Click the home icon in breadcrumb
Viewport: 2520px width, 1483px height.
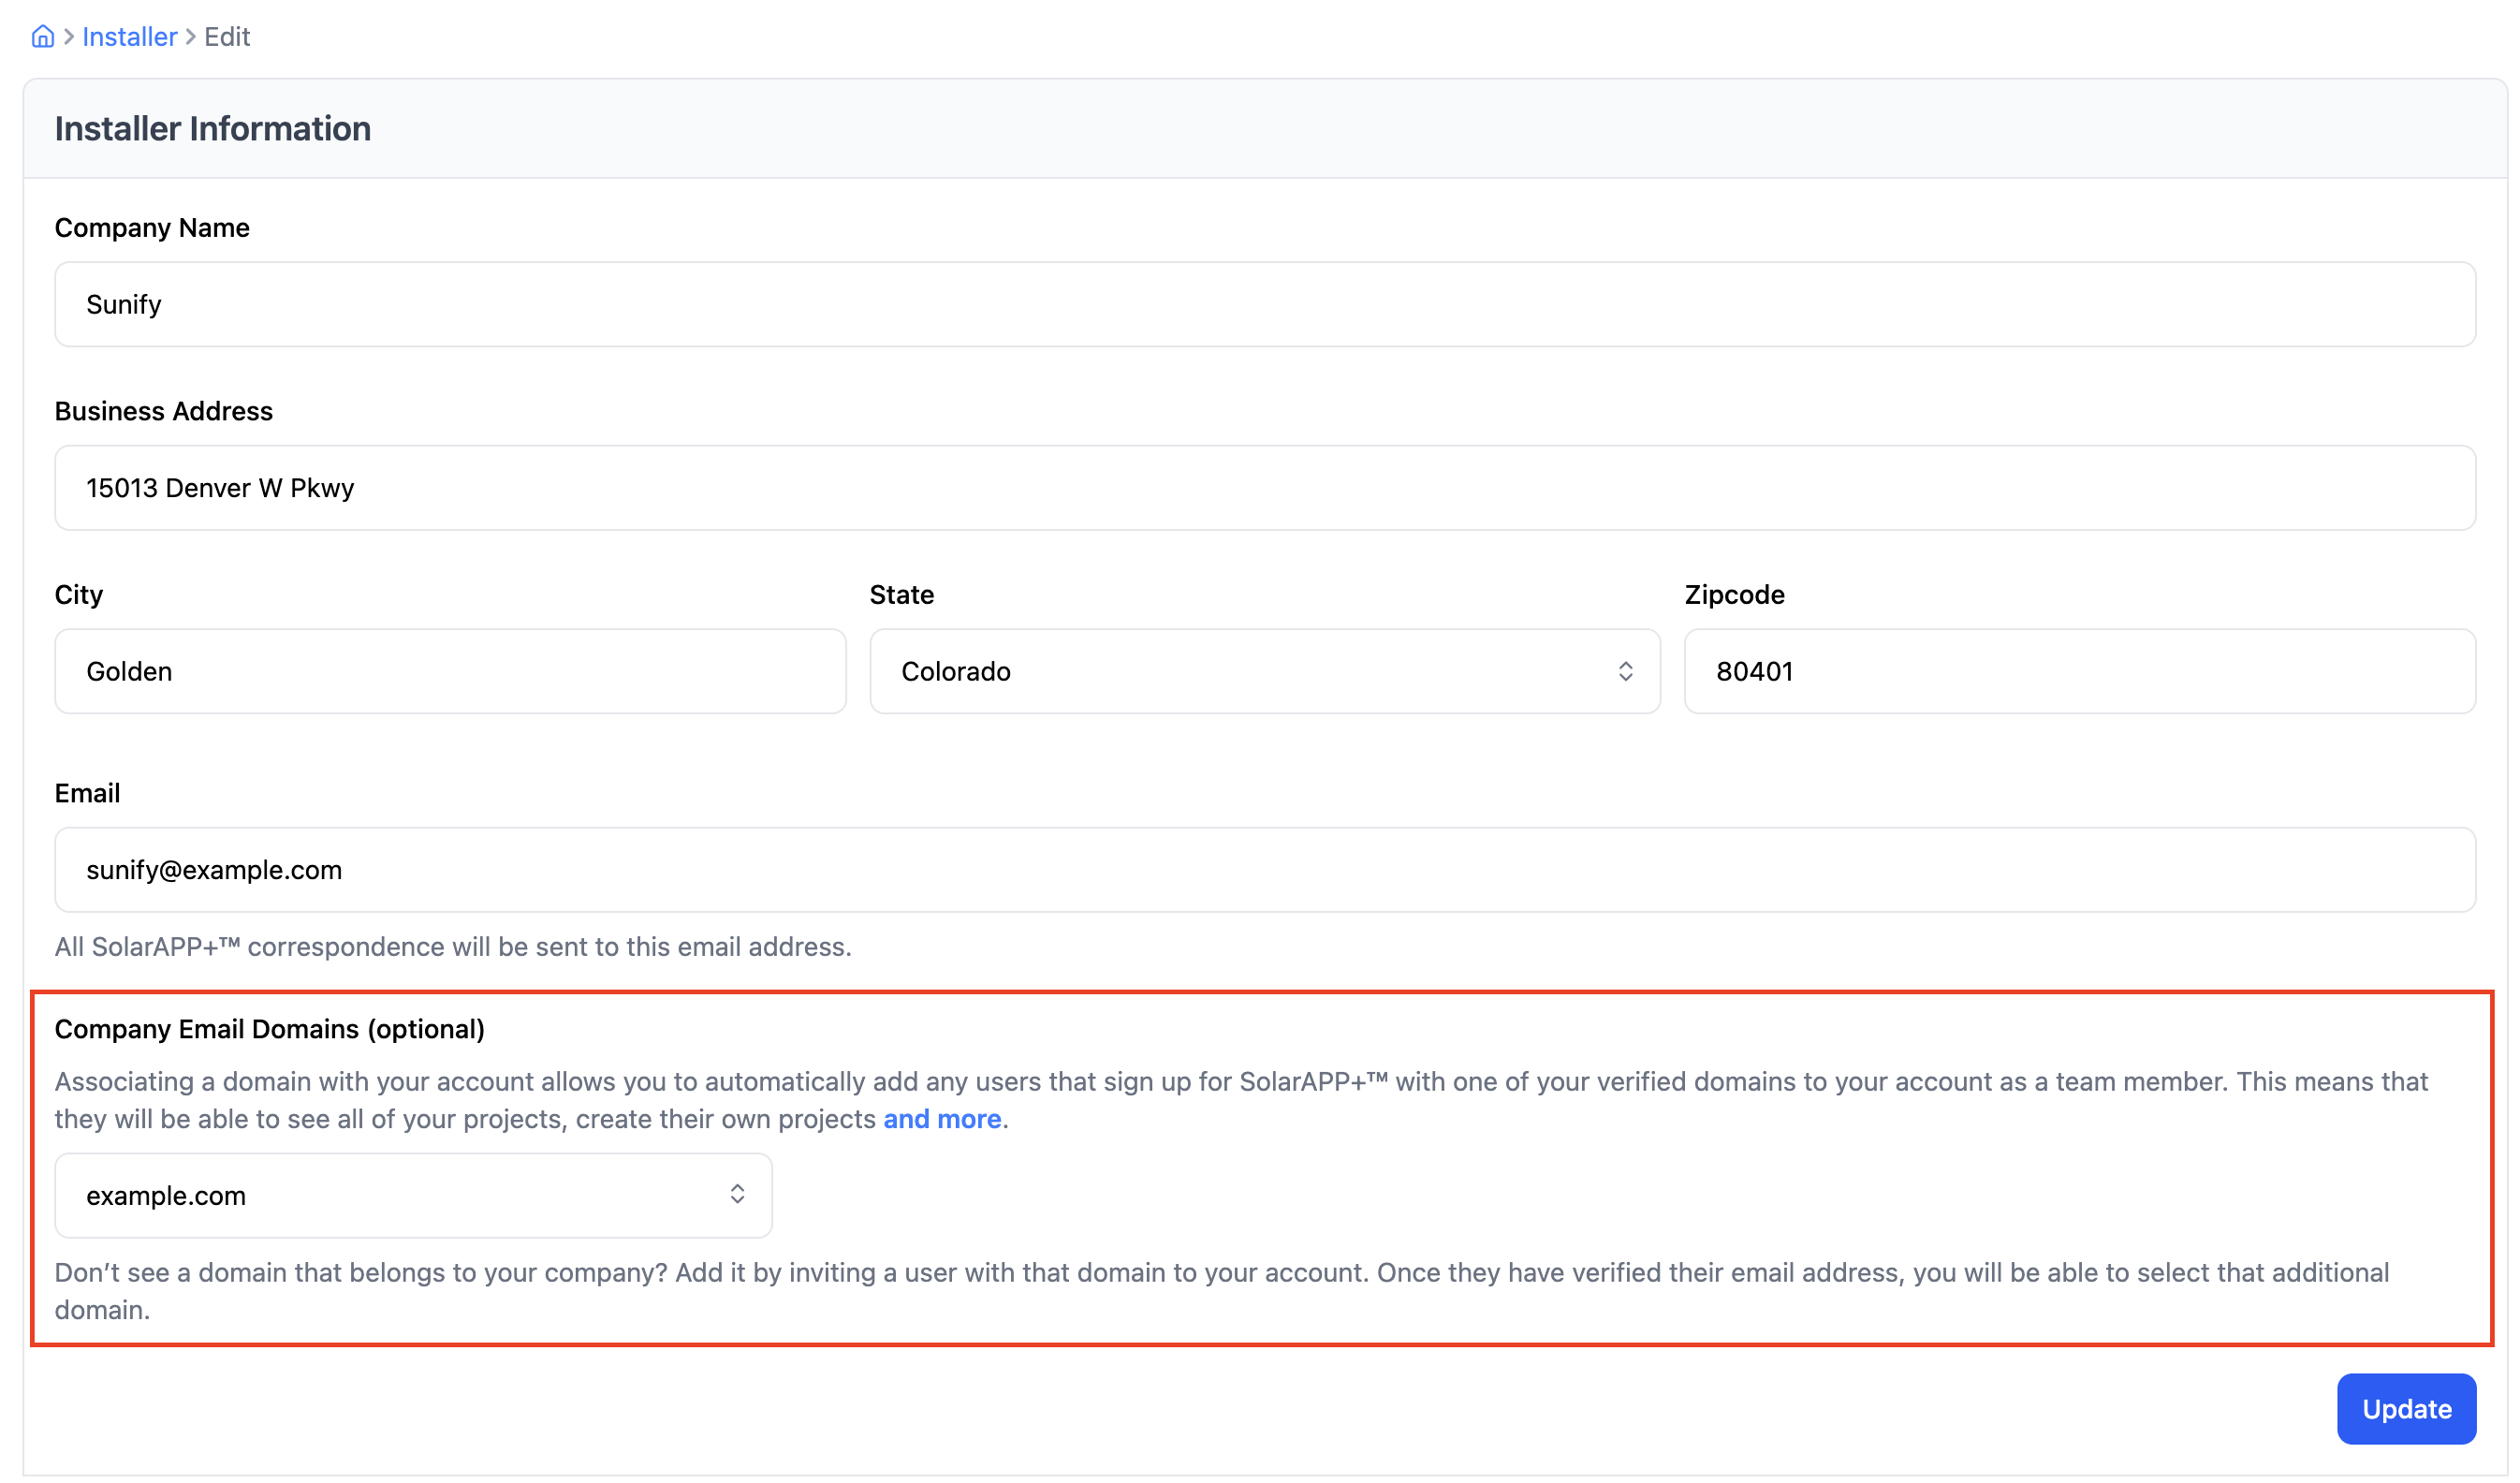[42, 37]
